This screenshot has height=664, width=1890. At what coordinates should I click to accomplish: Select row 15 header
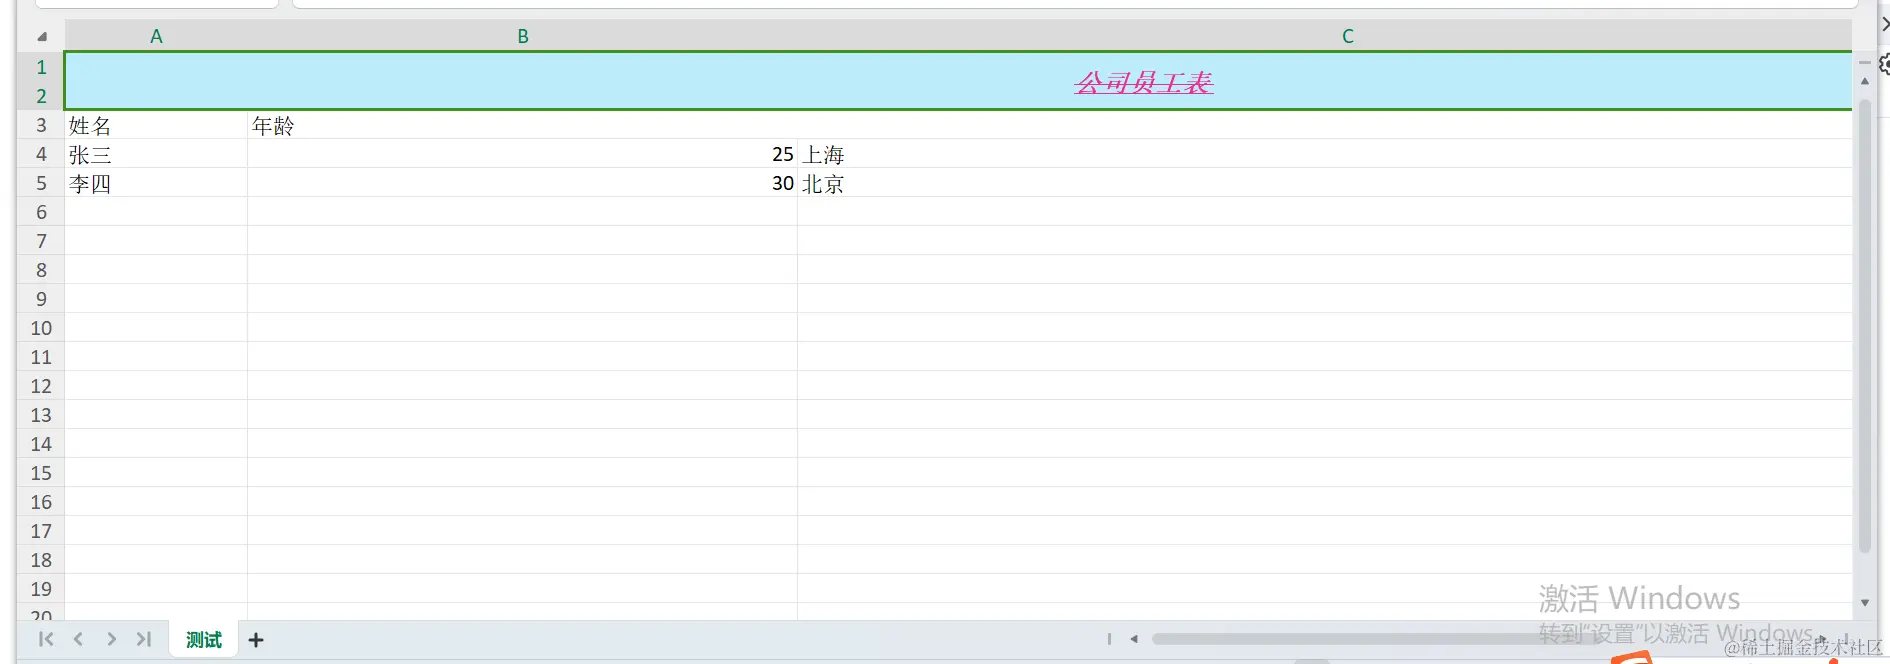point(41,473)
